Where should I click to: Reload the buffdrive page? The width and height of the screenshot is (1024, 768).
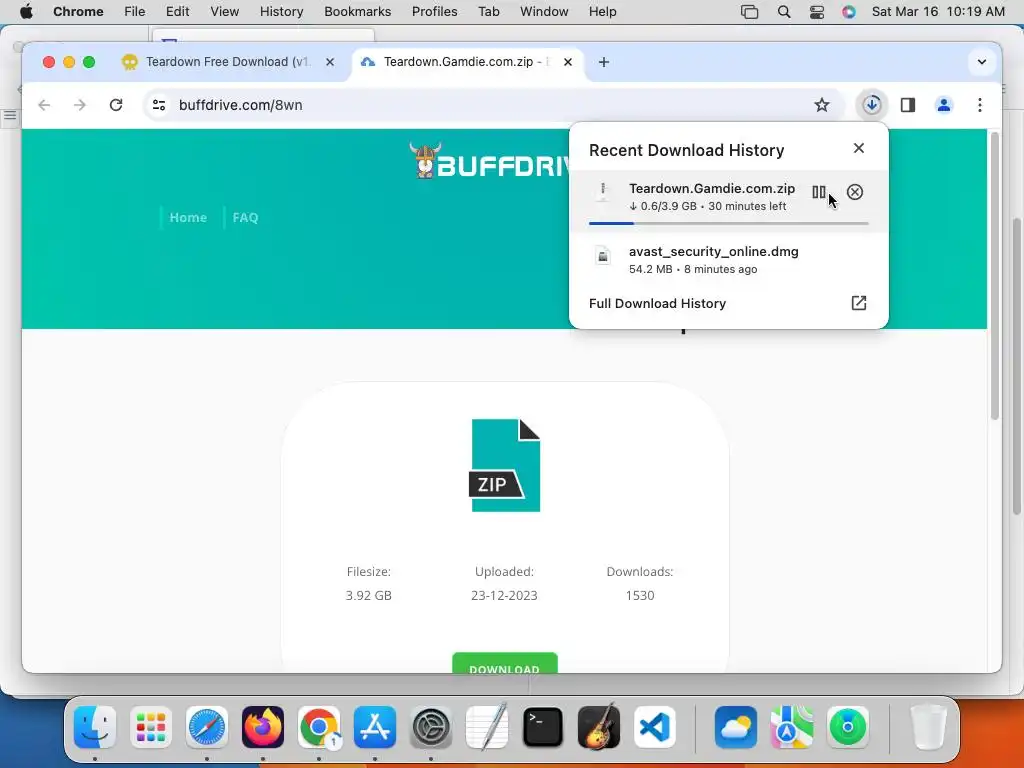point(116,104)
